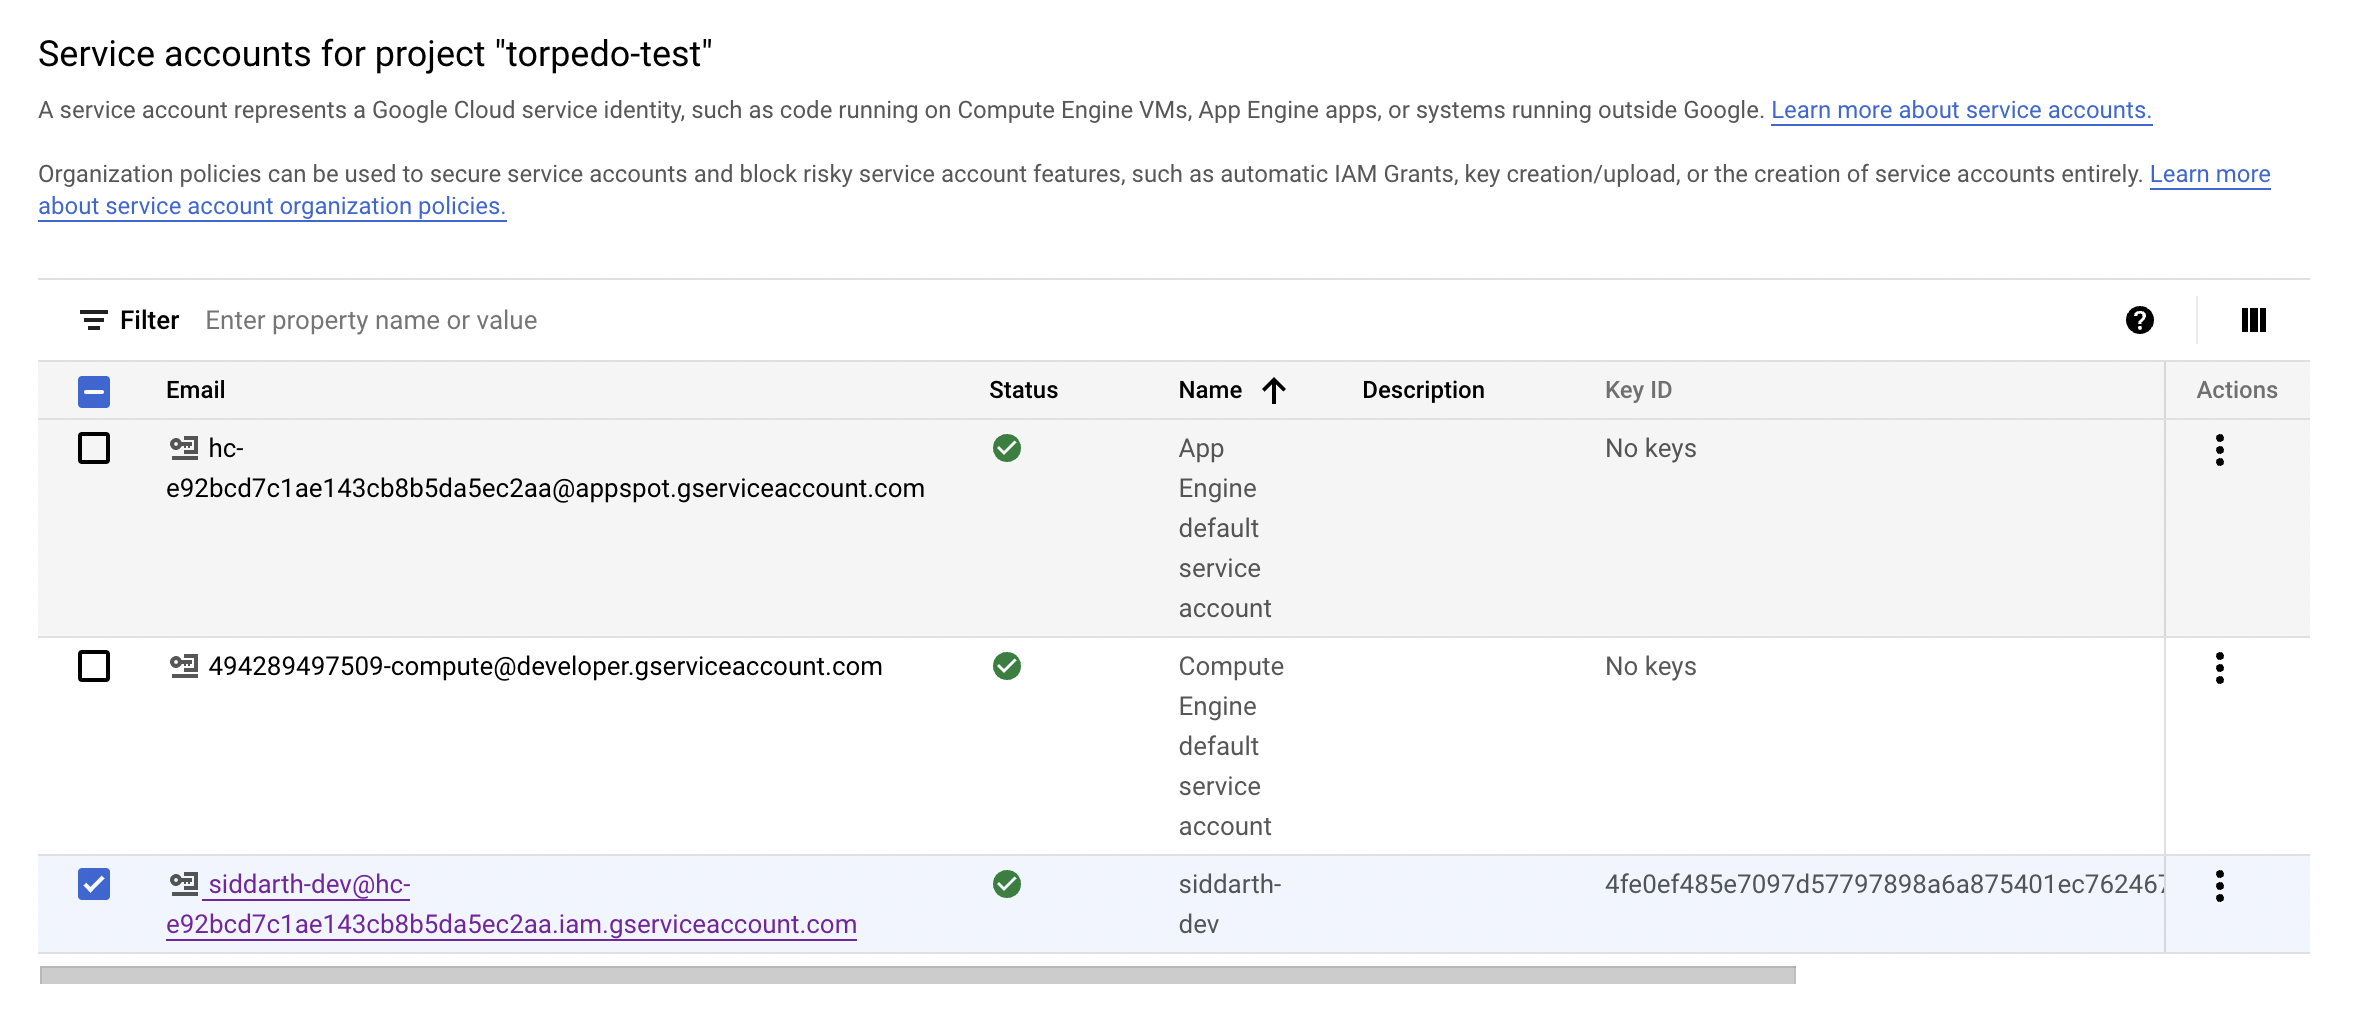Open actions menu for App Engine account
Image resolution: width=2358 pixels, height=1036 pixels.
pos(2219,450)
